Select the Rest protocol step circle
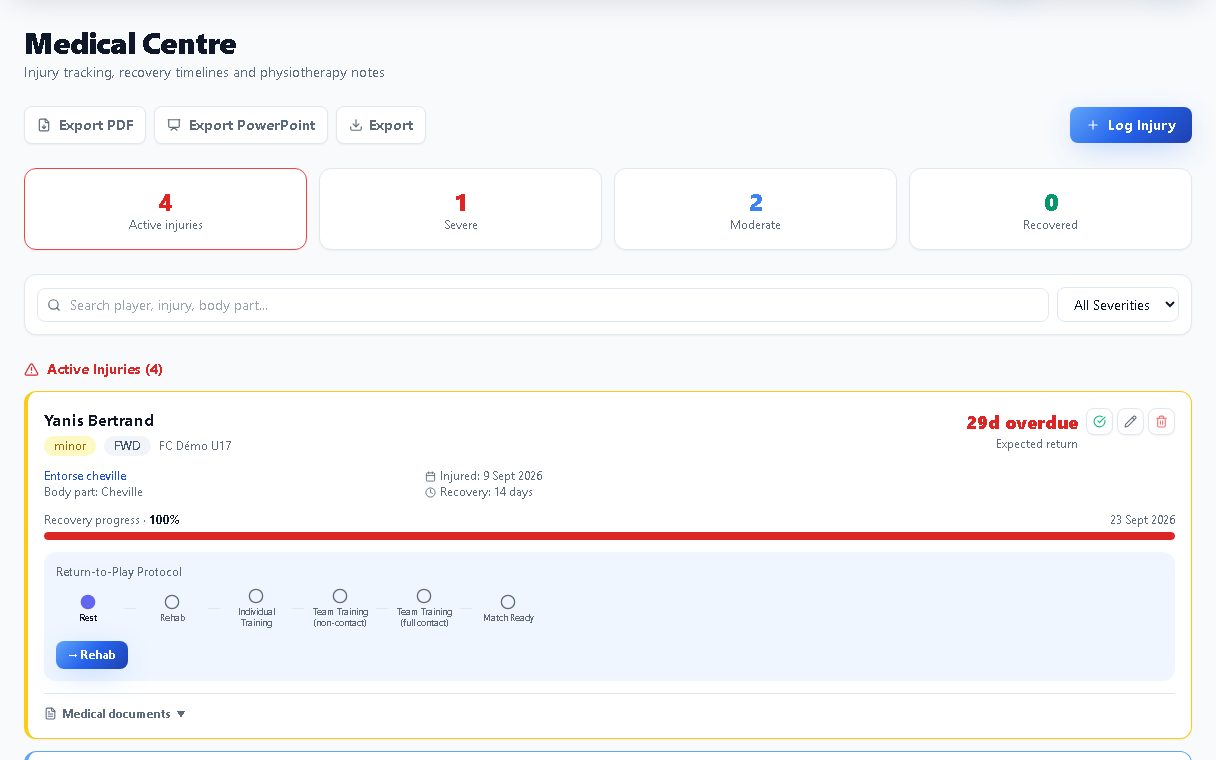 pyautogui.click(x=88, y=602)
